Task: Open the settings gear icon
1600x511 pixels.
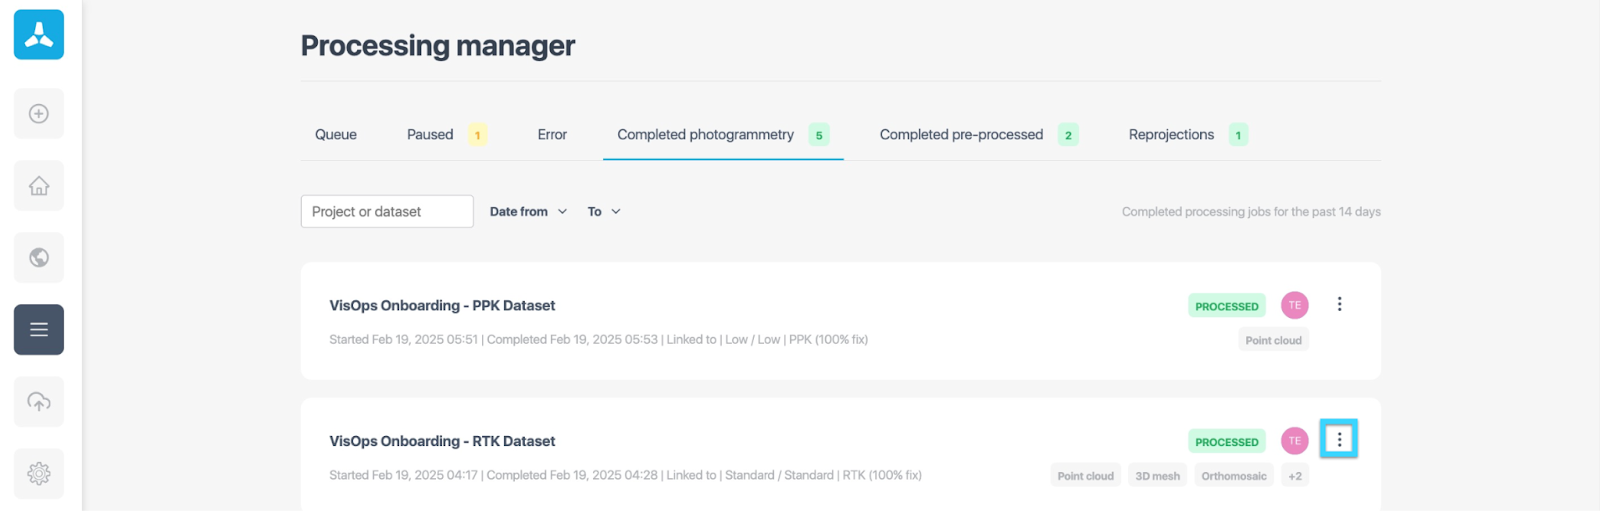Action: pyautogui.click(x=39, y=474)
